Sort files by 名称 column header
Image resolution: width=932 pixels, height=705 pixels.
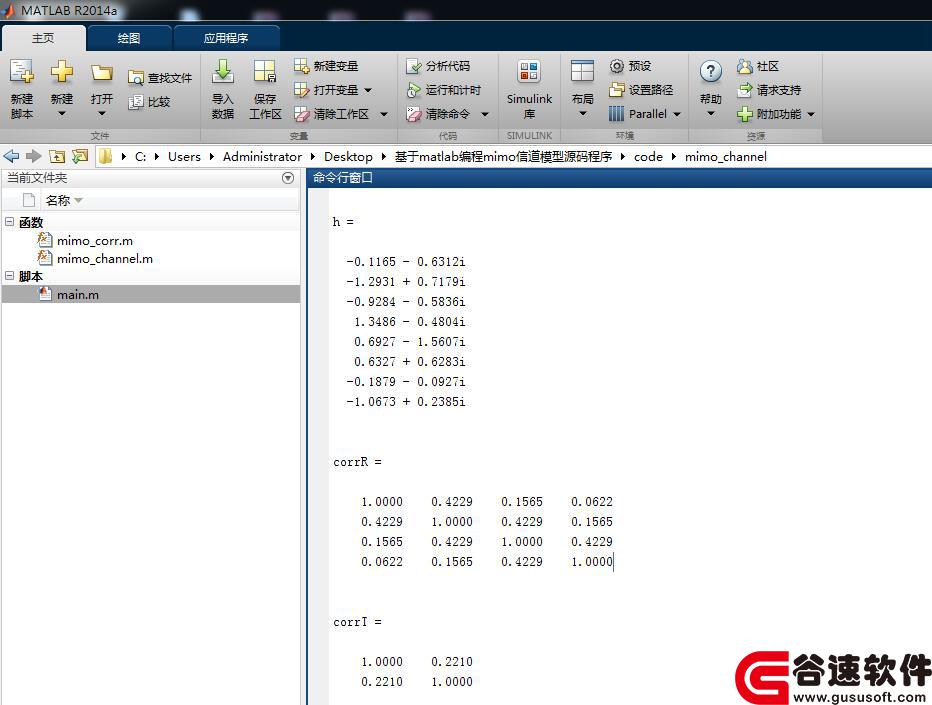(58, 200)
